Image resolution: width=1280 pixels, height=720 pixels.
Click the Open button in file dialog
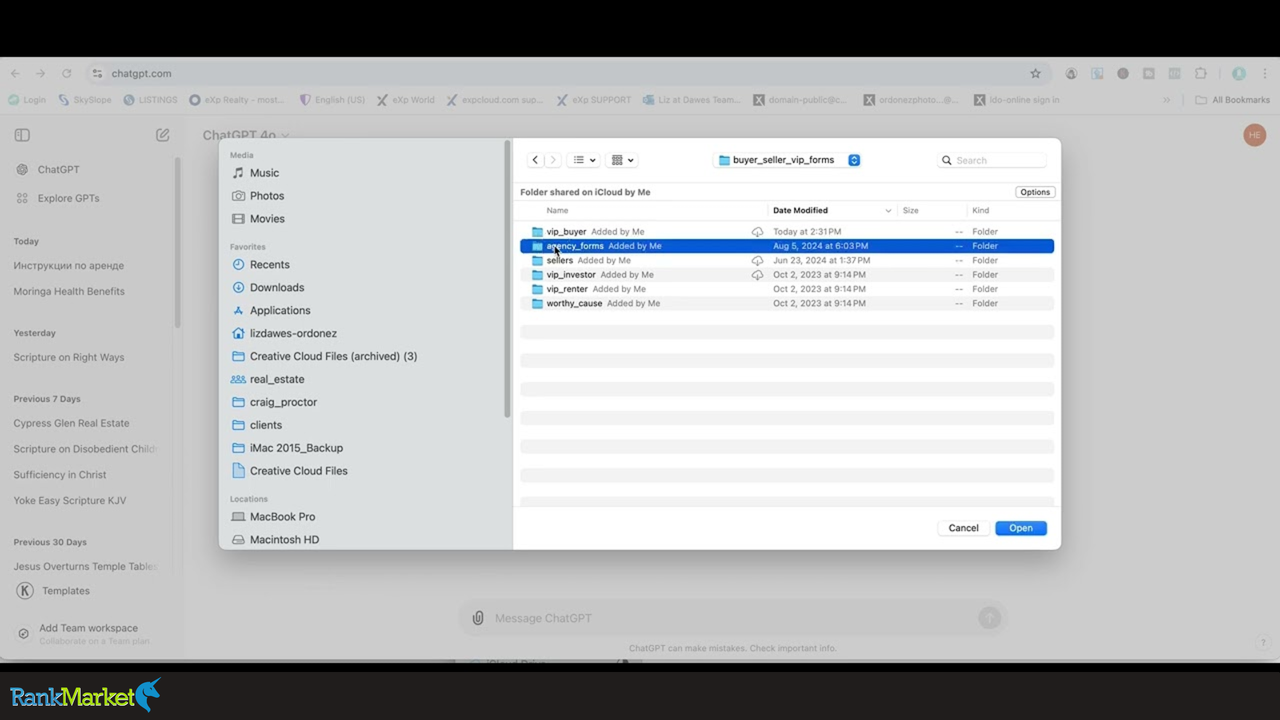coord(1021,528)
